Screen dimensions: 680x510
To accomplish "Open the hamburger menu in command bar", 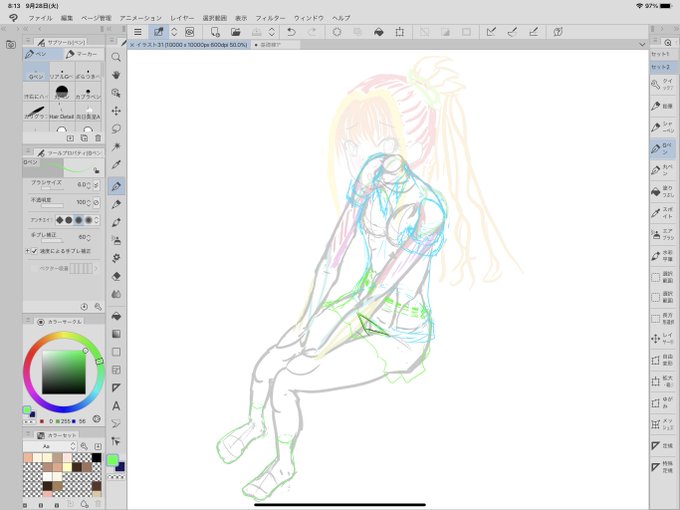I will click(x=137, y=32).
